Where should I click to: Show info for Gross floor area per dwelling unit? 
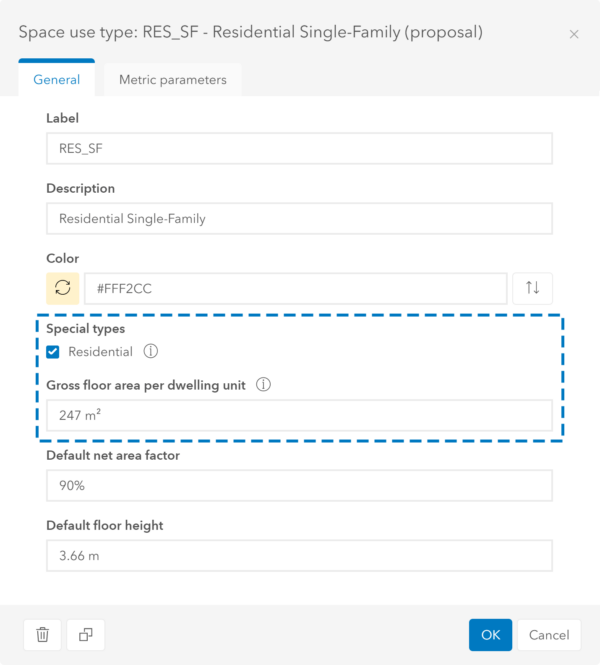[x=264, y=384]
